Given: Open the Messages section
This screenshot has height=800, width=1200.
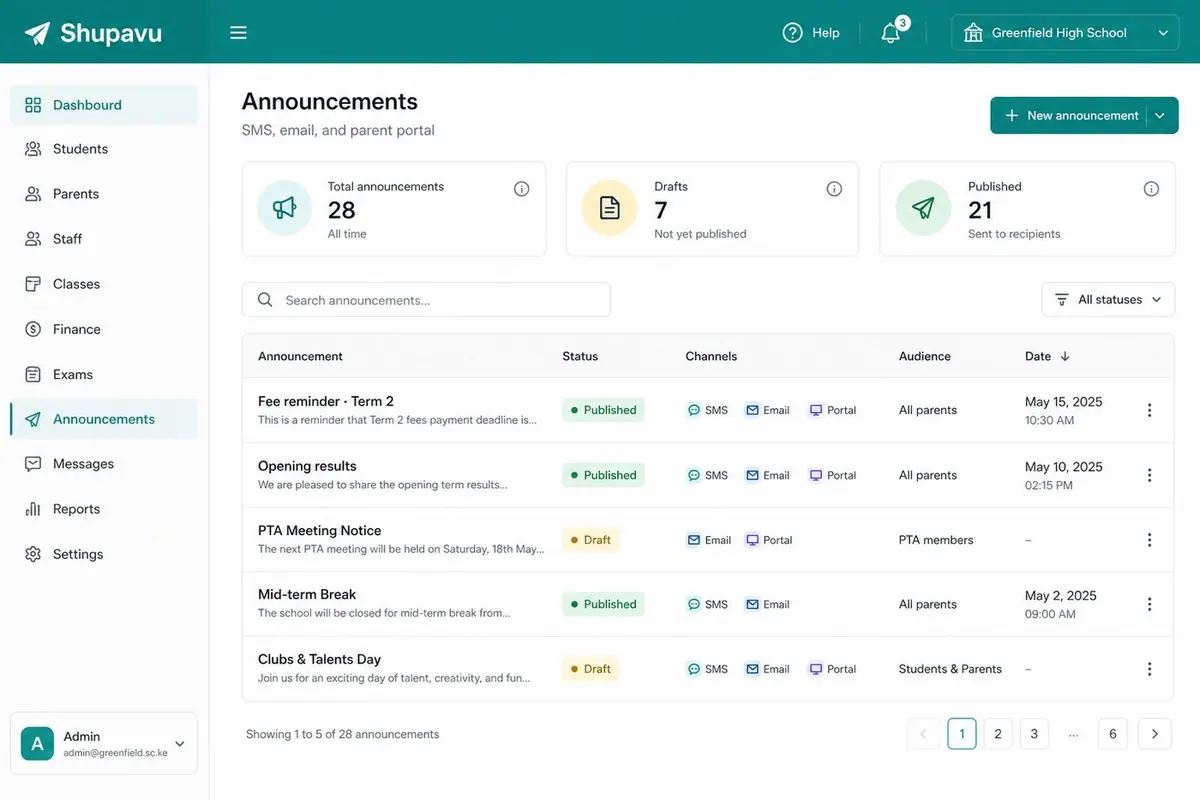Looking at the screenshot, I should click(x=104, y=464).
